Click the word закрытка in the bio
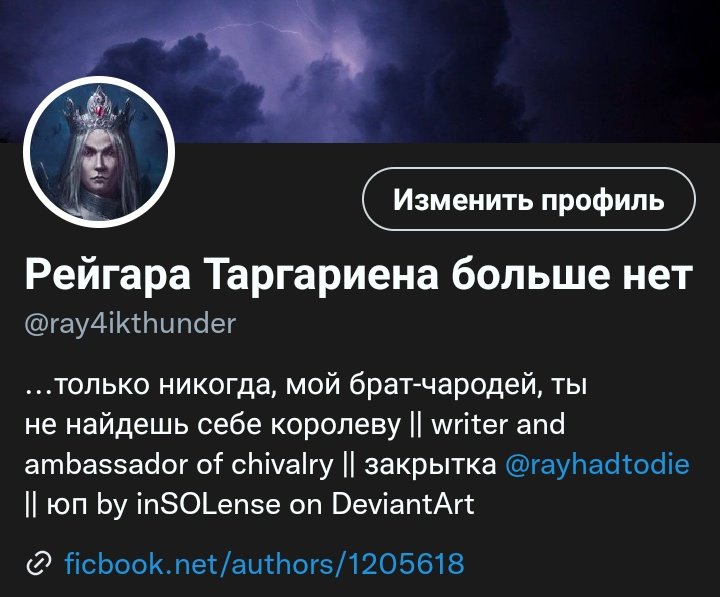 click(x=430, y=465)
